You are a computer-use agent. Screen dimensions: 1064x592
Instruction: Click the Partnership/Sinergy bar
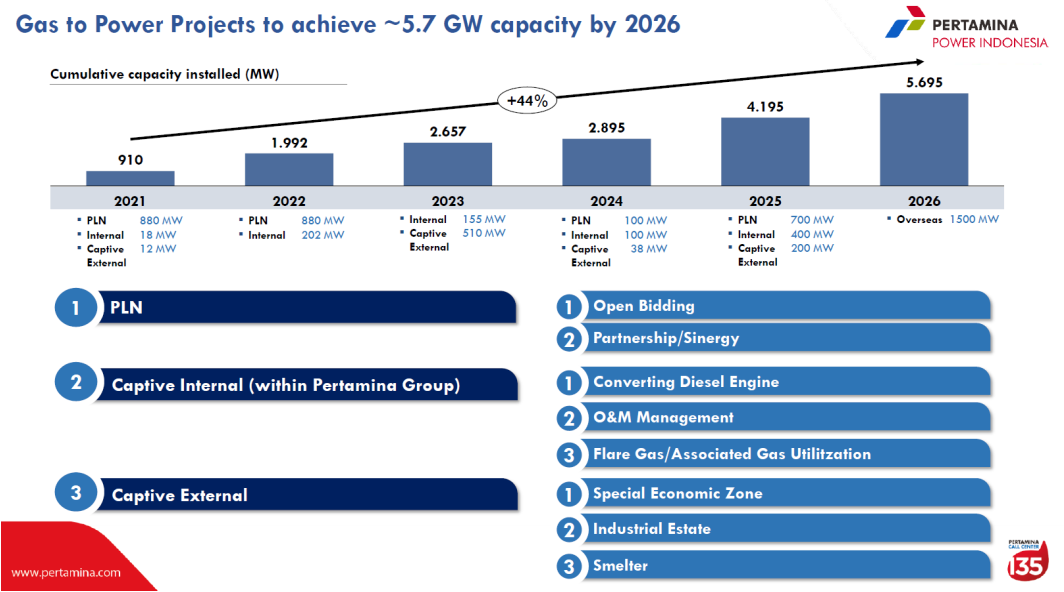785,338
